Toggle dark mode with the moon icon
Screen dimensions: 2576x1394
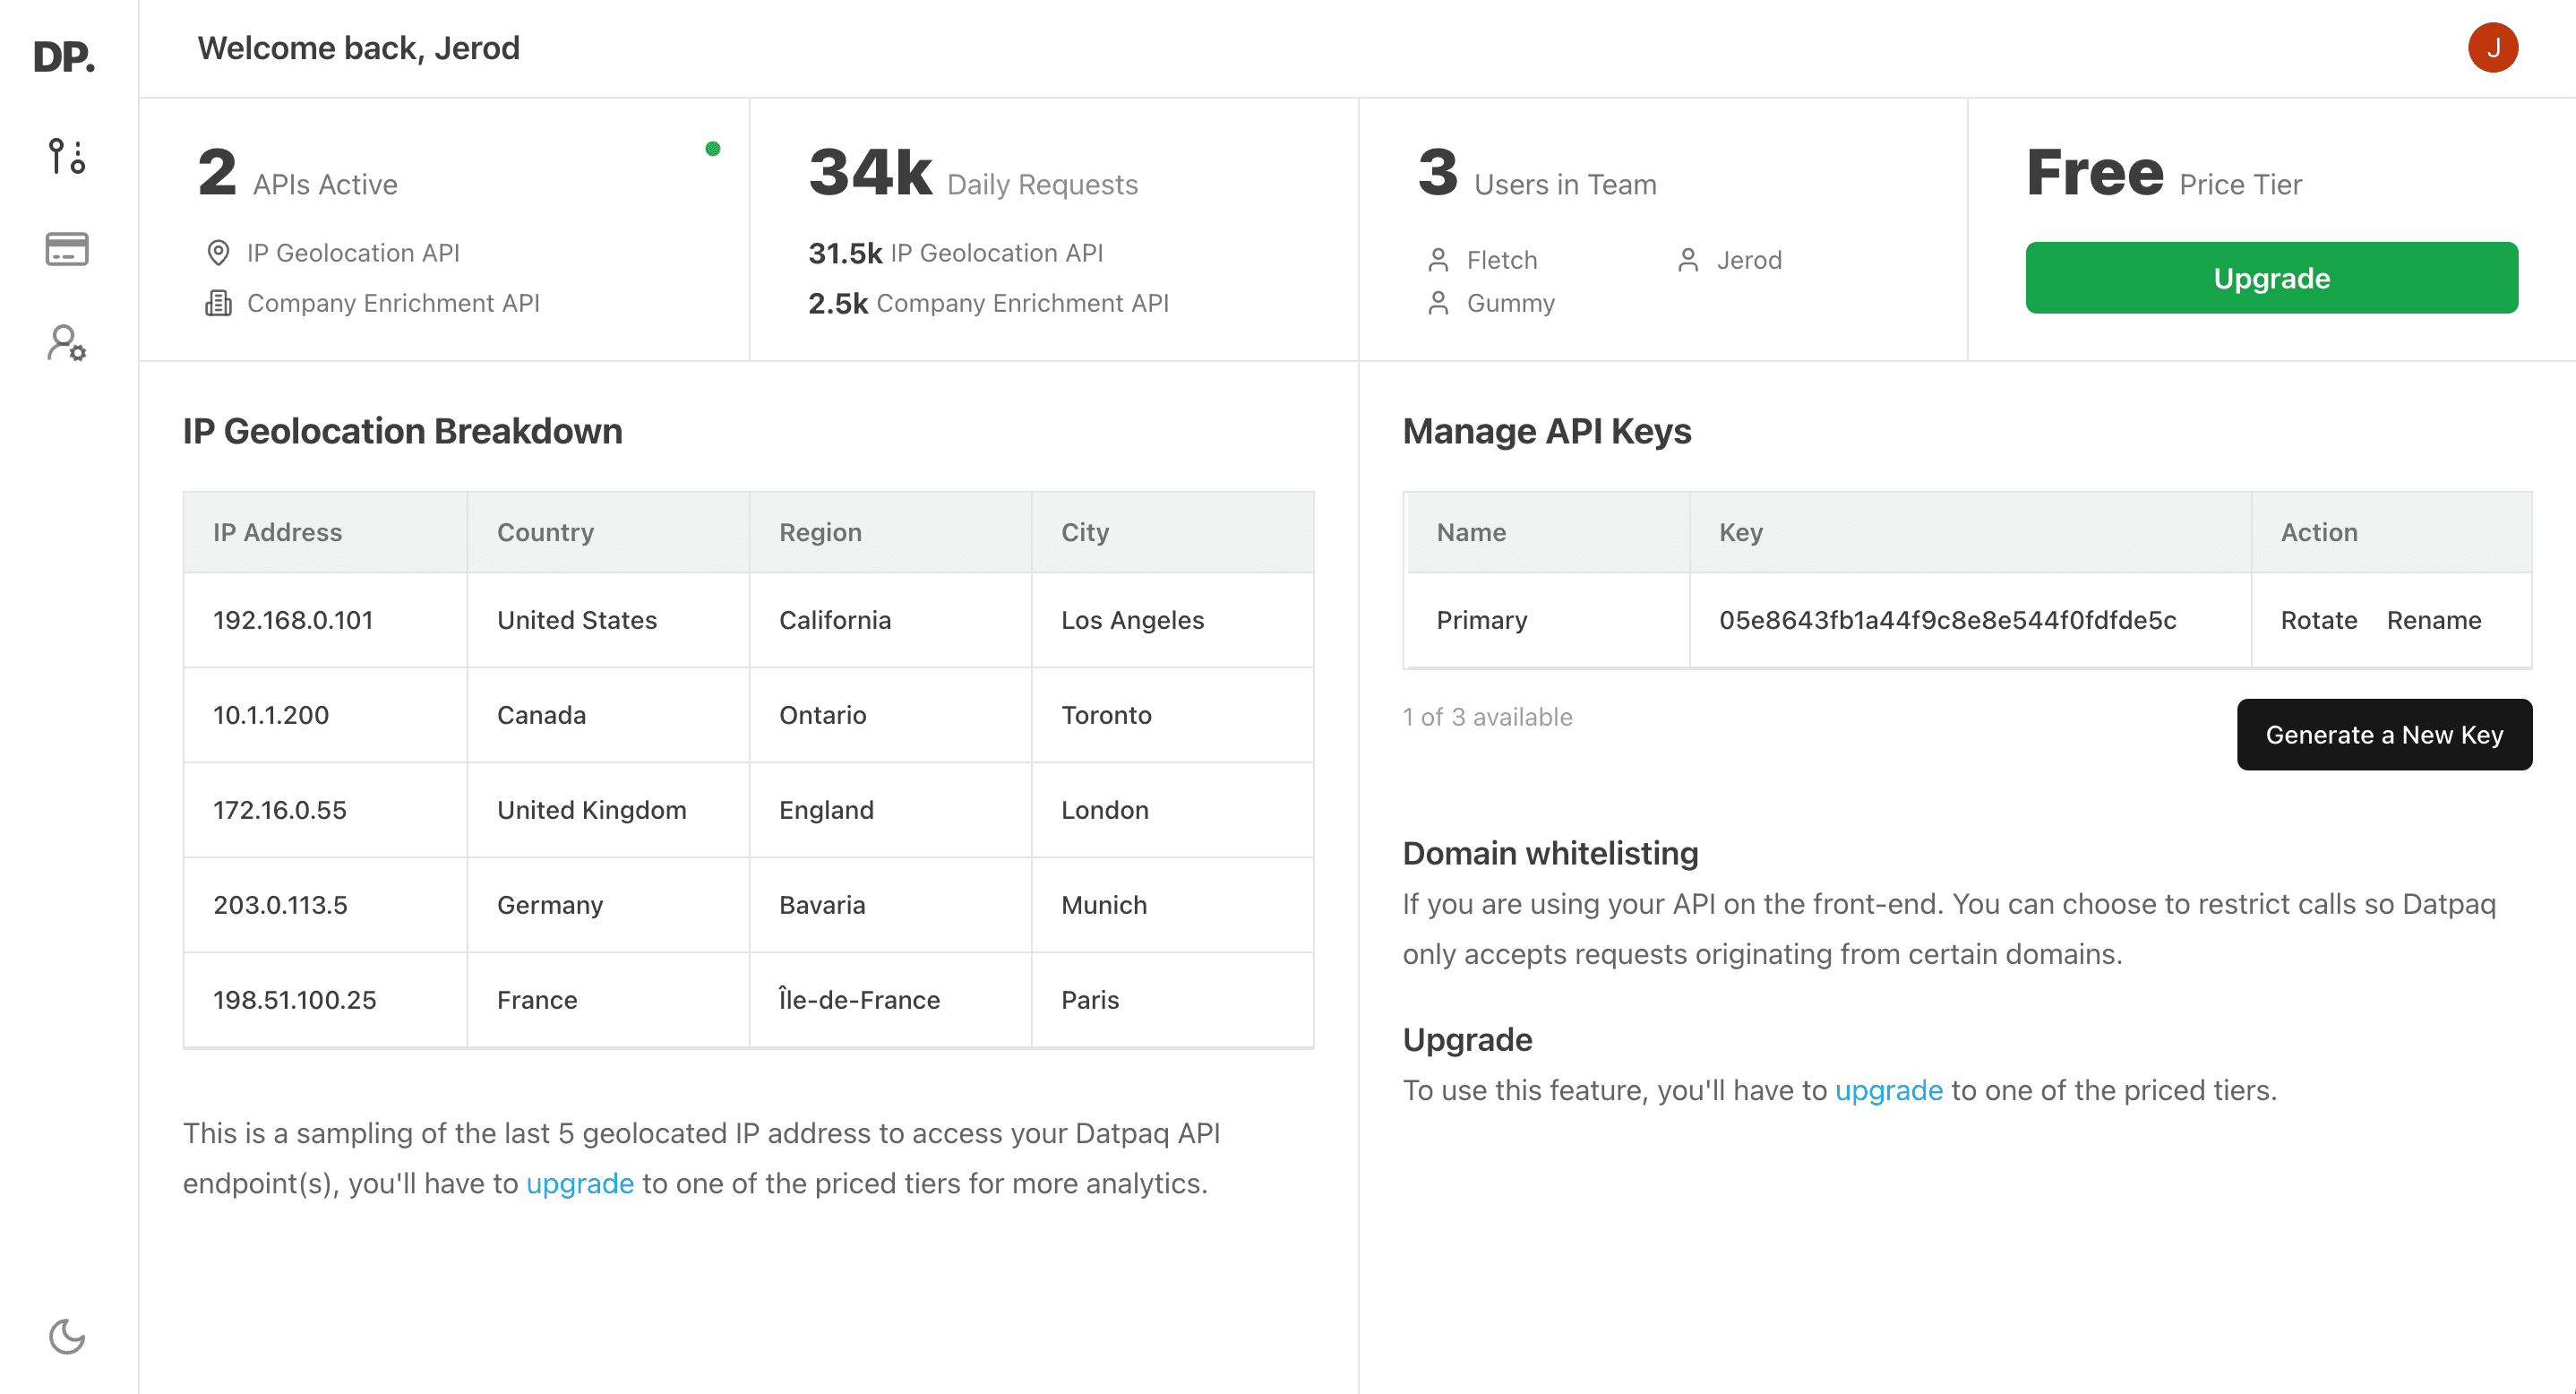point(67,1336)
